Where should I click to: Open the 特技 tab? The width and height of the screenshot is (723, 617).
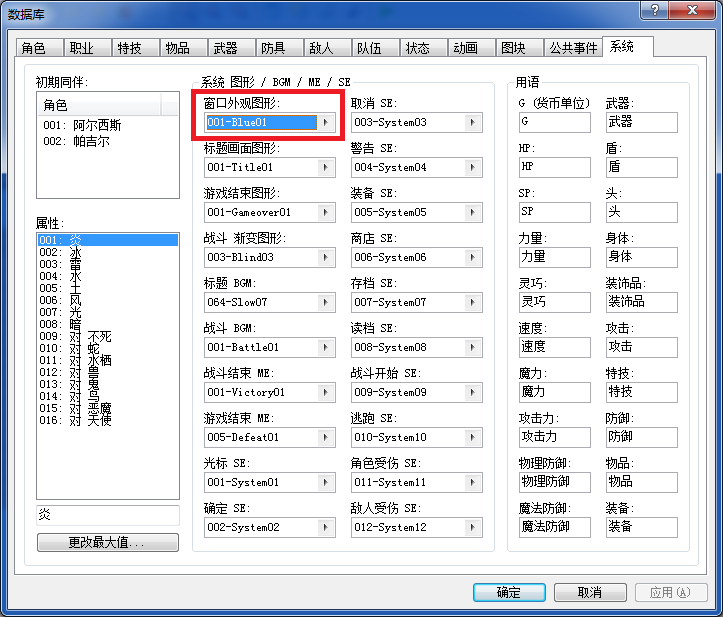pyautogui.click(x=136, y=47)
